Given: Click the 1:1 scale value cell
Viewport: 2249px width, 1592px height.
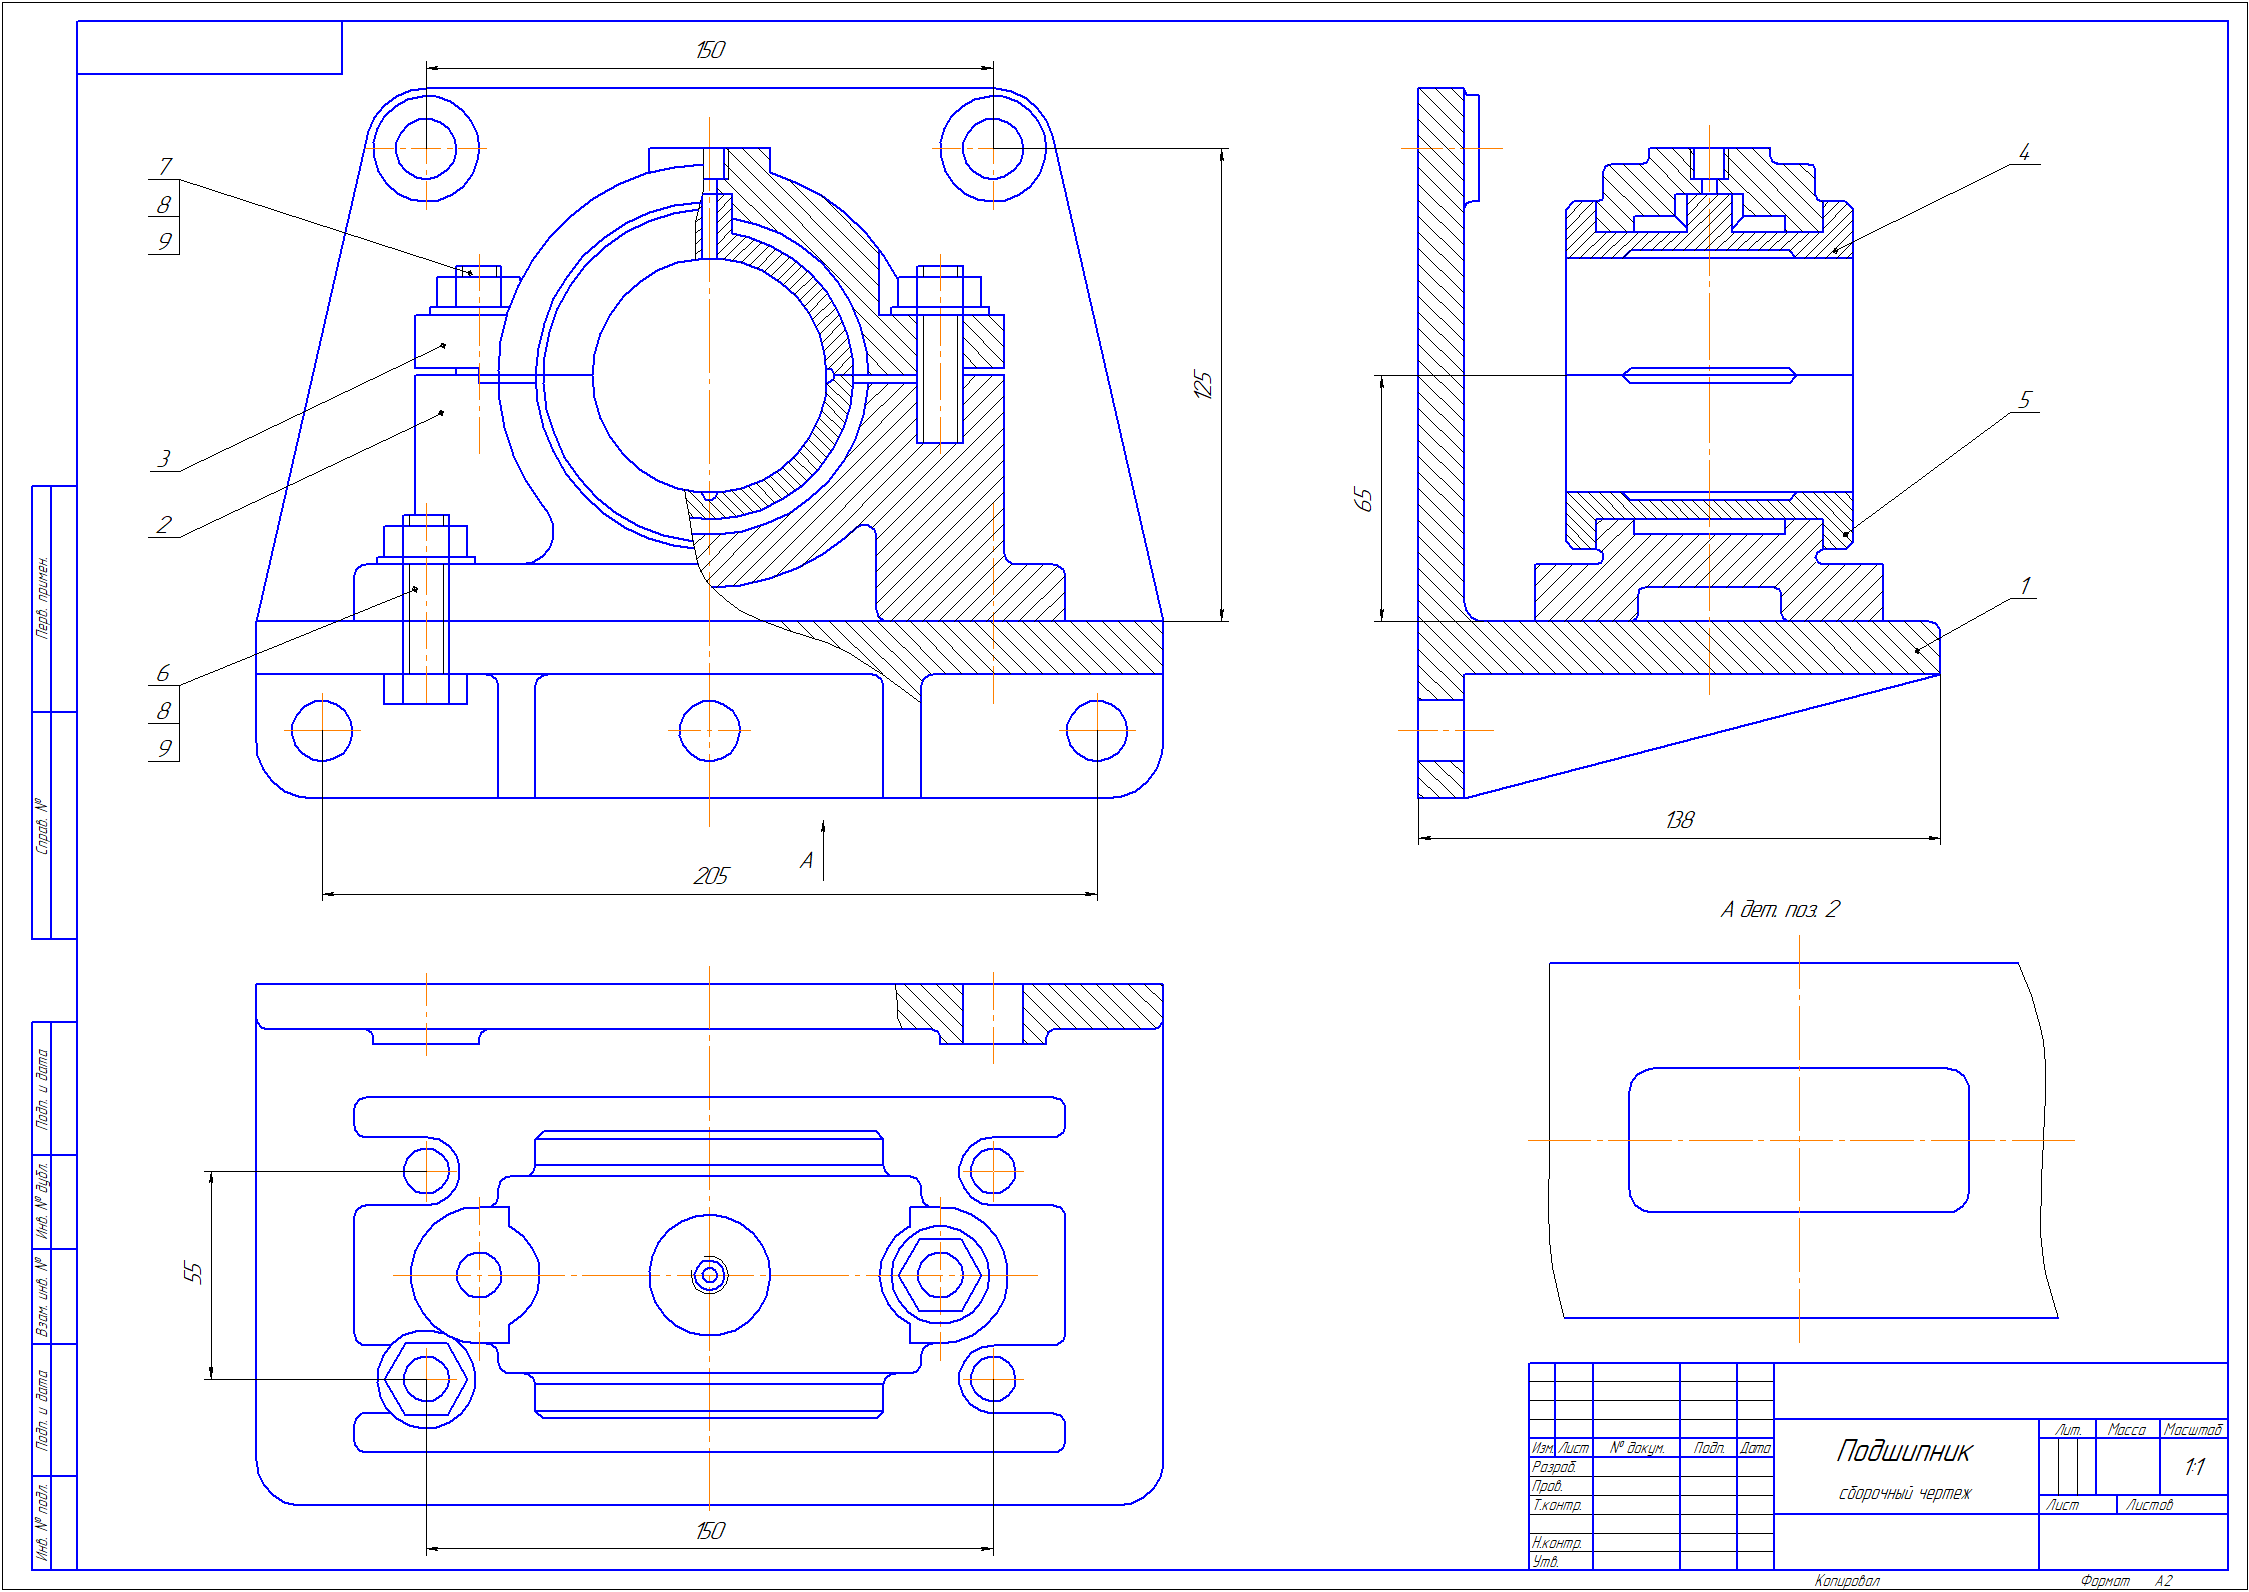Looking at the screenshot, I should pyautogui.click(x=2193, y=1467).
